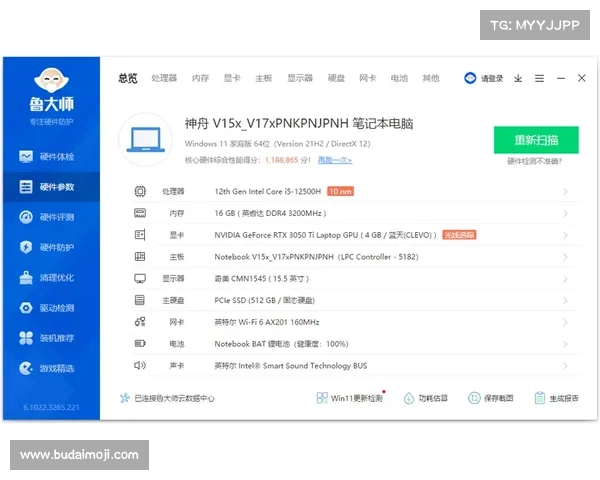Click the download arrow icon in title bar

(x=518, y=78)
